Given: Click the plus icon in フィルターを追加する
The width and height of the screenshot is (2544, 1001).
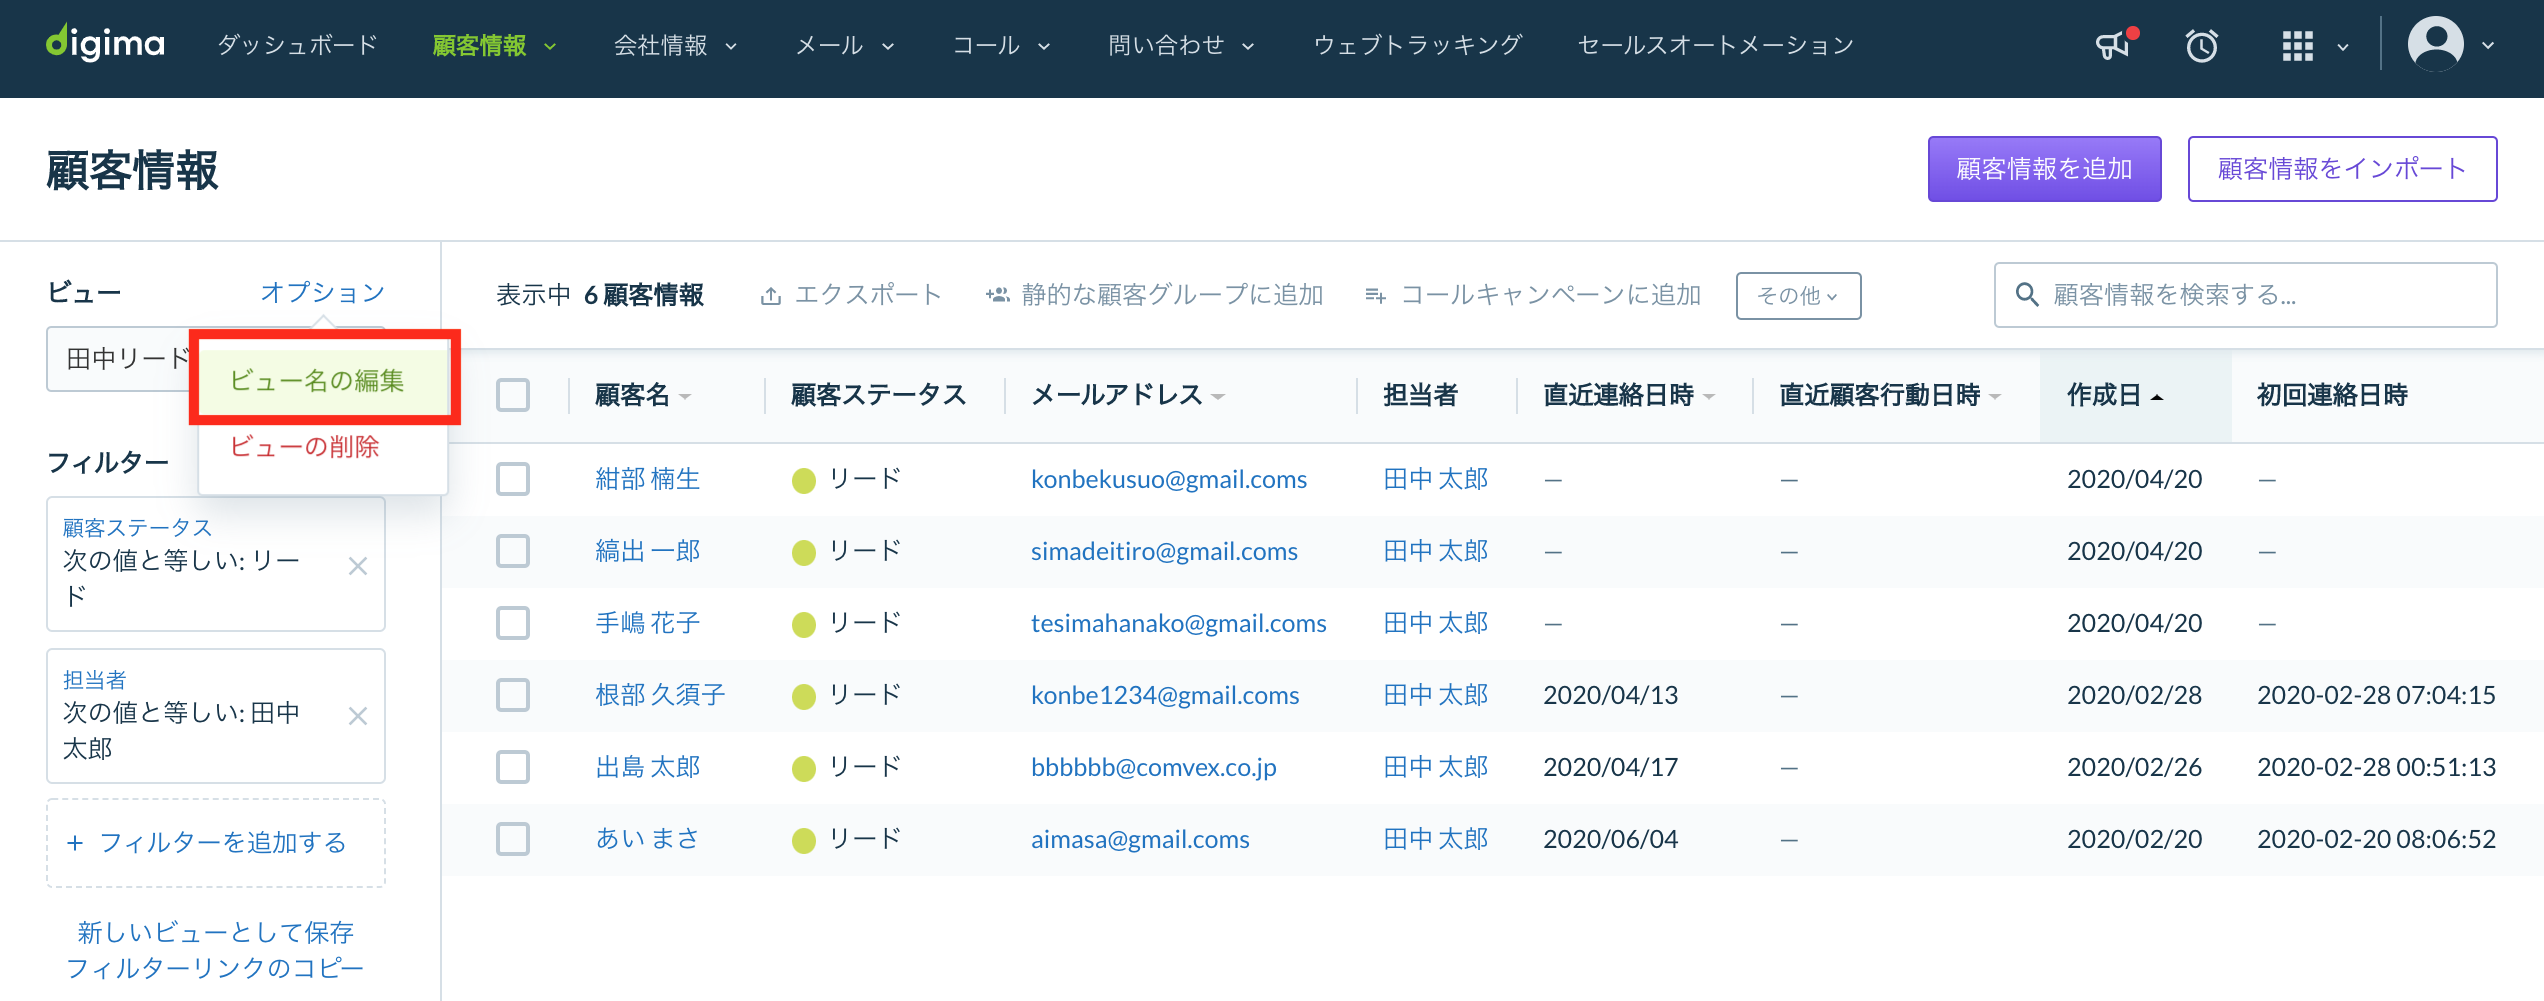Looking at the screenshot, I should pos(74,843).
